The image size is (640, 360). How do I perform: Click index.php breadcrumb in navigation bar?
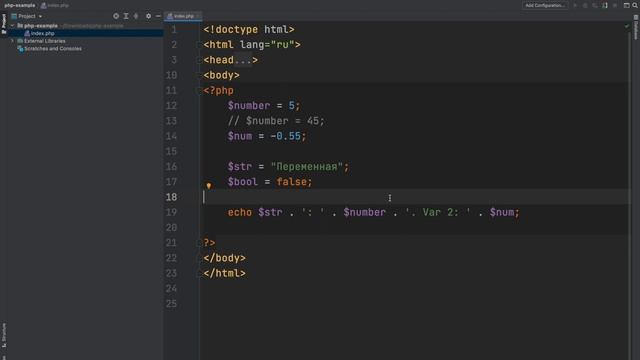55,5
